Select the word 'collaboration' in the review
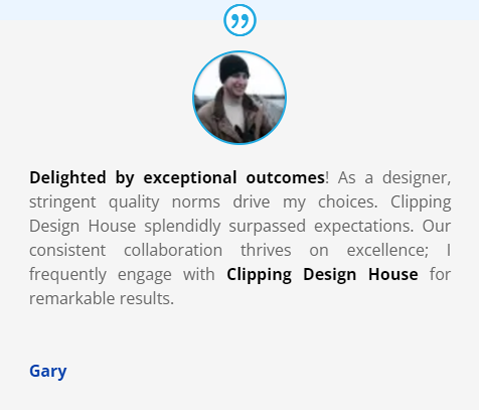 173,250
